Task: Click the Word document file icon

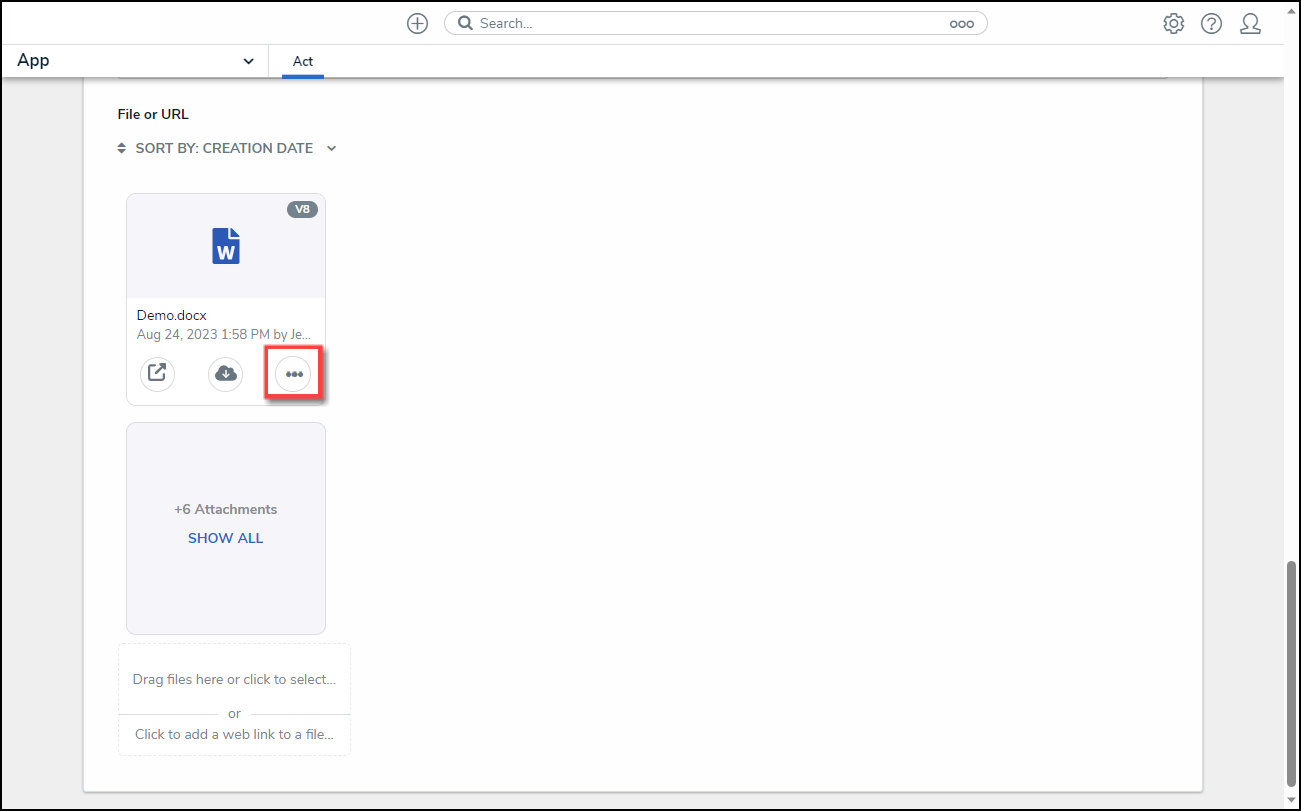Action: coord(226,246)
